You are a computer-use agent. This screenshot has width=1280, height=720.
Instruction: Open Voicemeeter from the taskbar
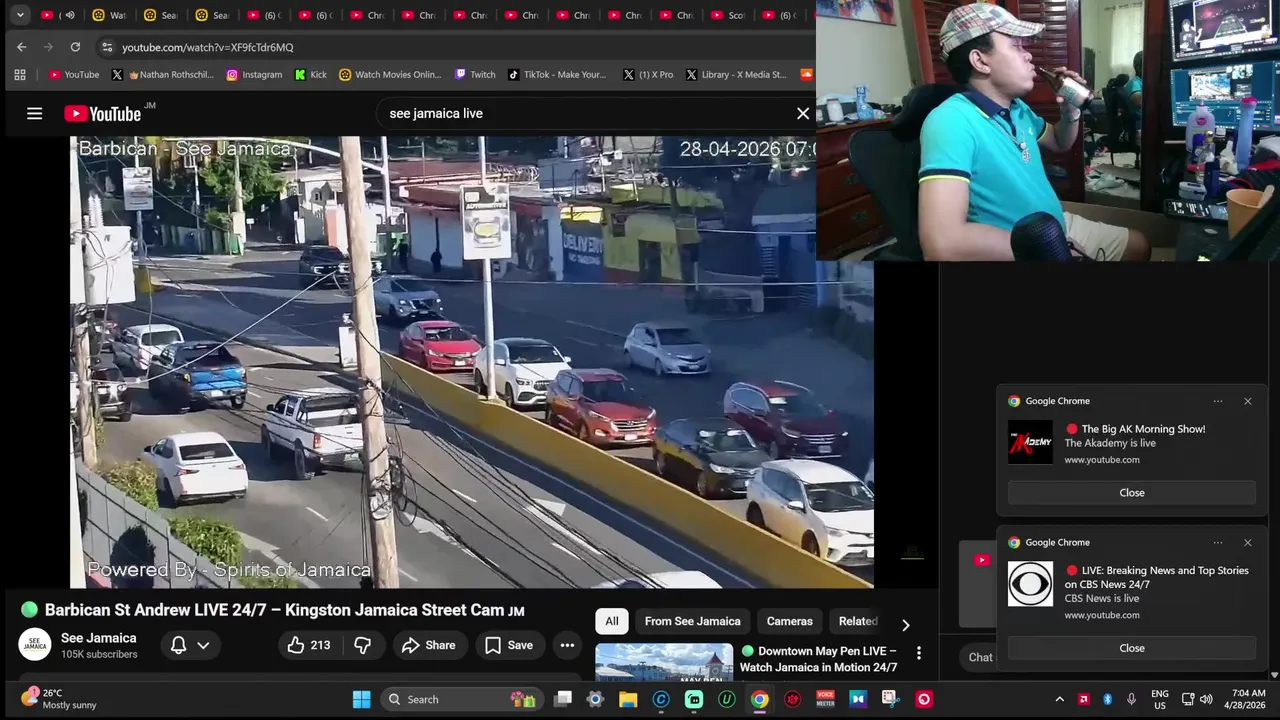[x=826, y=699]
